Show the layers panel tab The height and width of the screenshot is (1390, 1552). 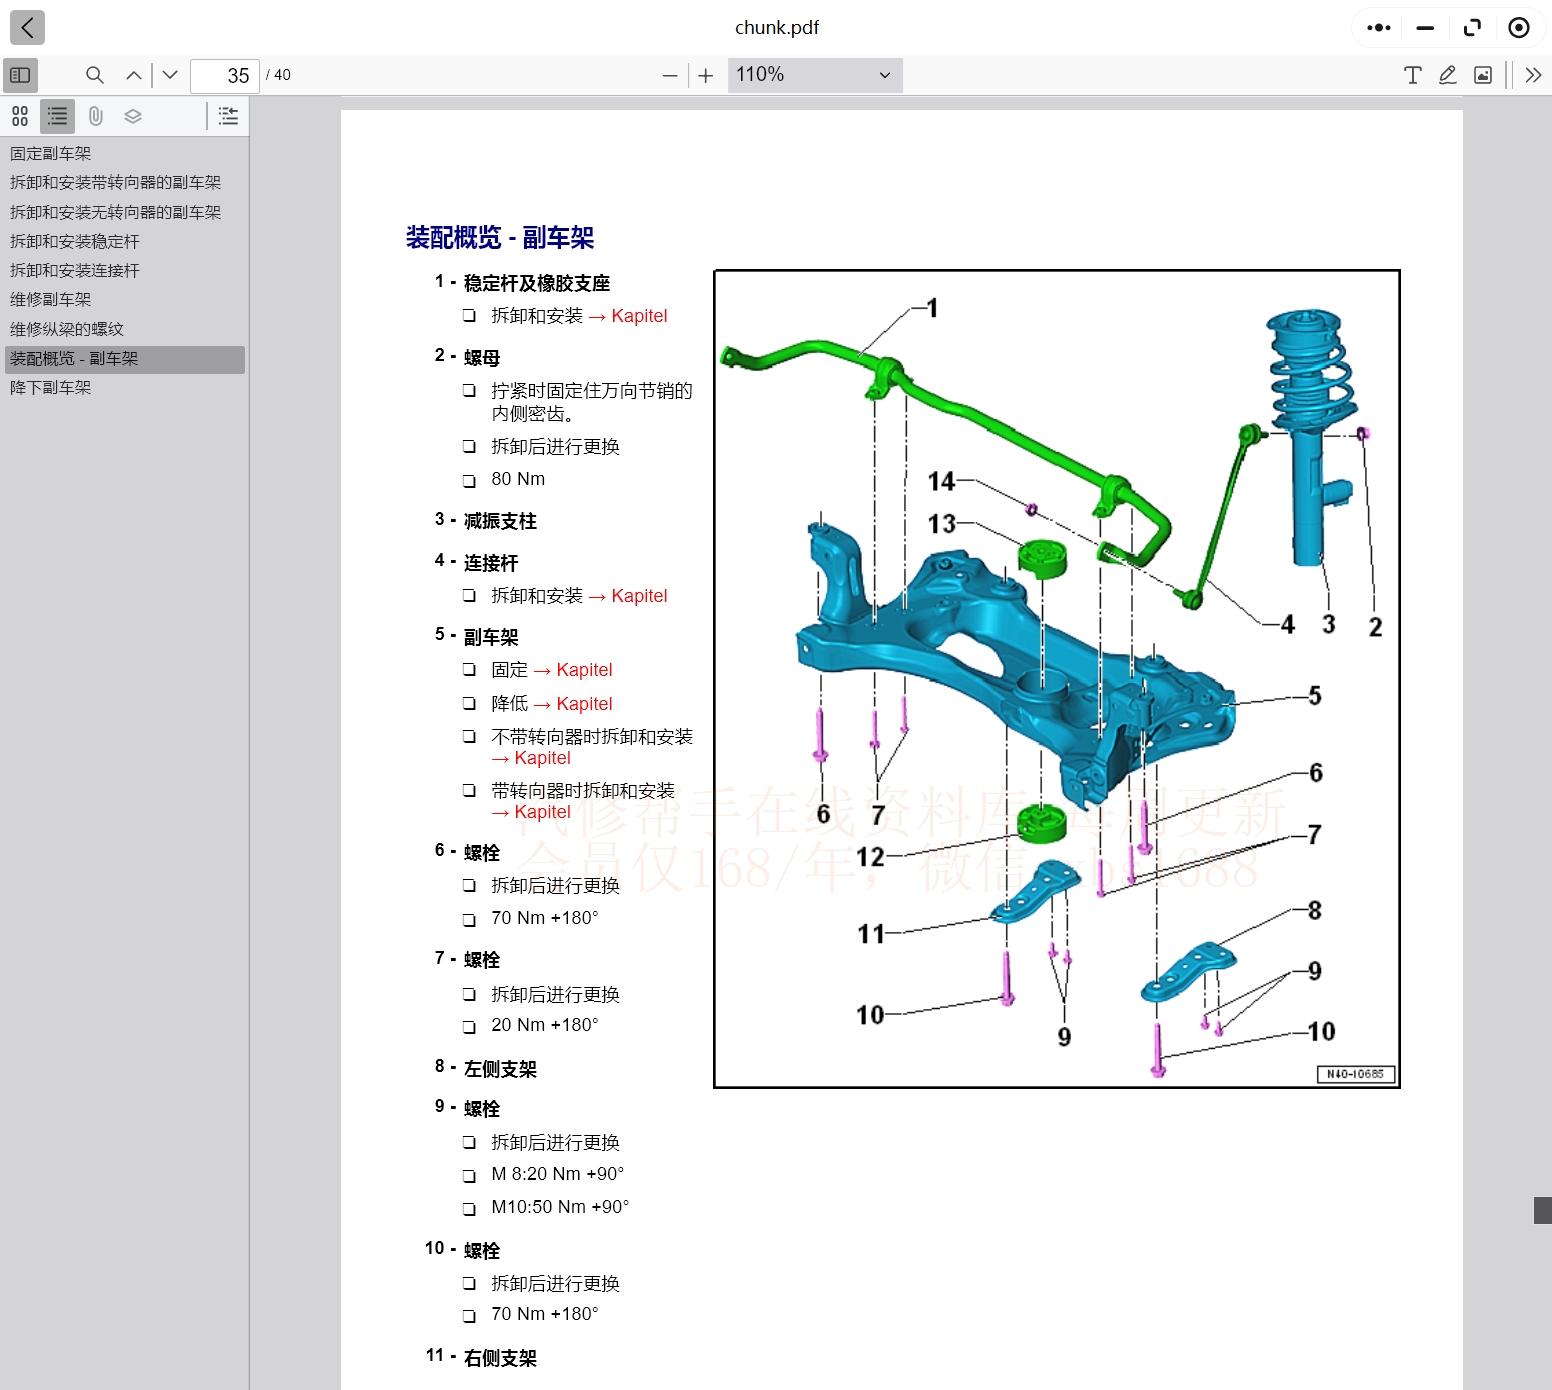tap(133, 117)
